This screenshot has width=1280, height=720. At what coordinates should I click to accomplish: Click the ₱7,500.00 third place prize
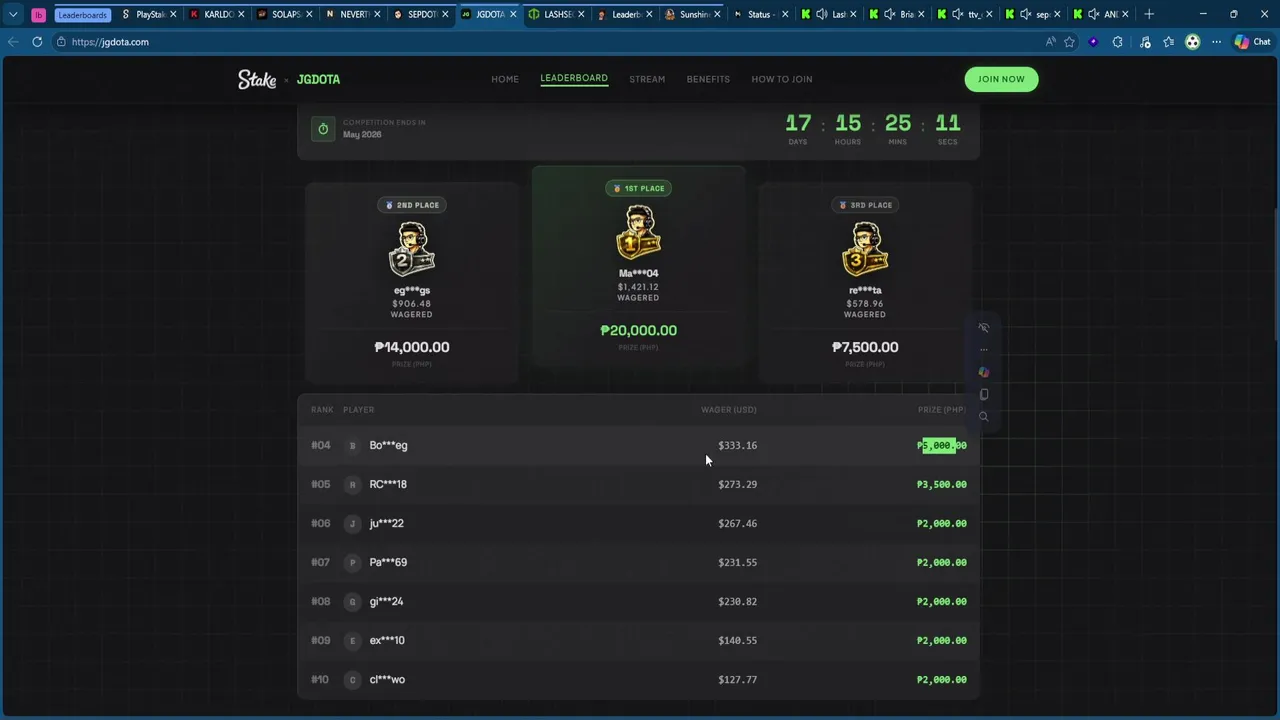click(x=865, y=347)
